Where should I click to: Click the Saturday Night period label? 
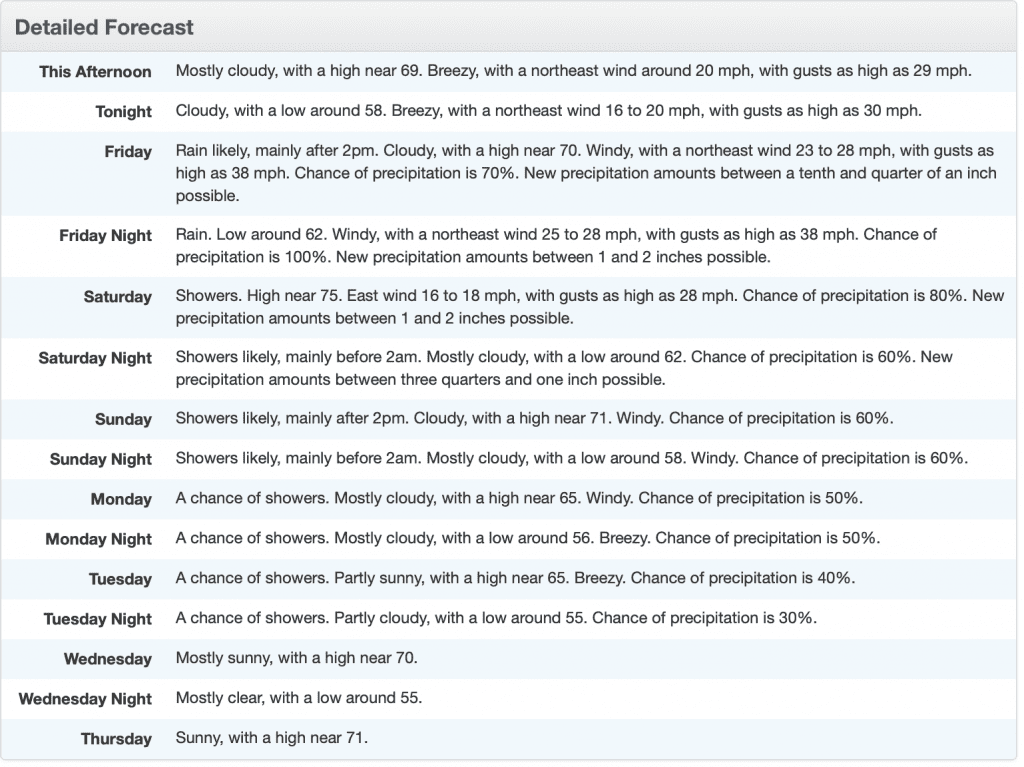[x=95, y=358]
